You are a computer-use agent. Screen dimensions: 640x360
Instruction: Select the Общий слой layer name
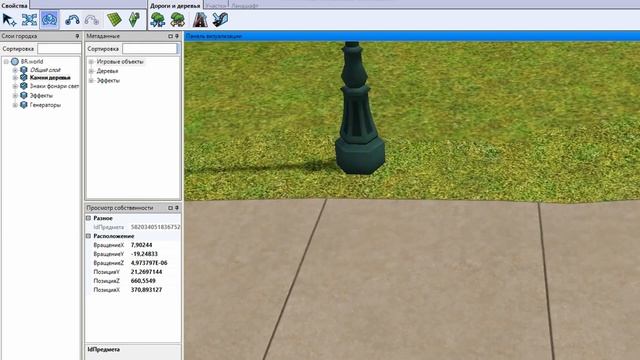point(45,70)
